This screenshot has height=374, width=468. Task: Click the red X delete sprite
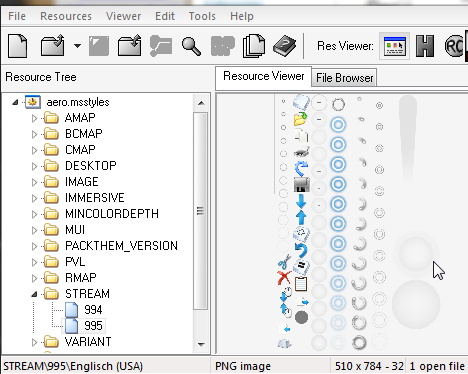tap(284, 278)
